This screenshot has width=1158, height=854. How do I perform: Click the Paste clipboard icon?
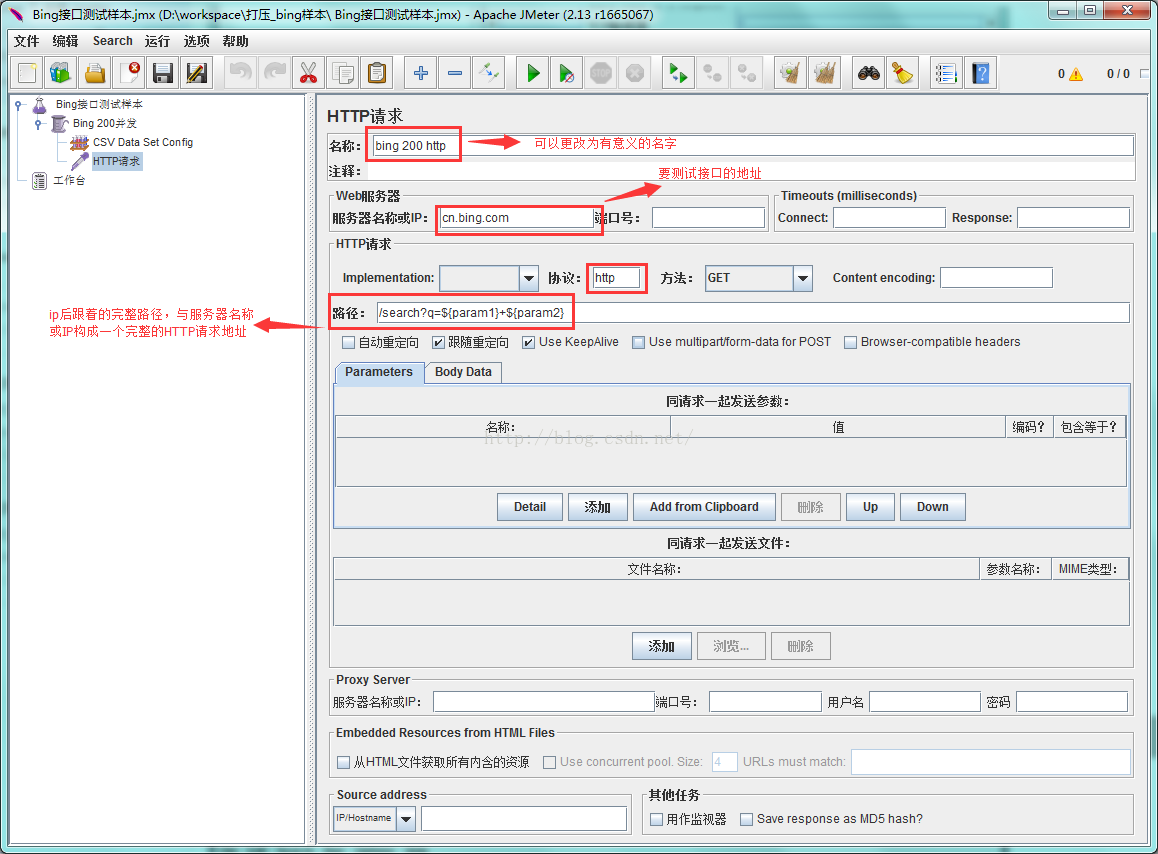377,73
